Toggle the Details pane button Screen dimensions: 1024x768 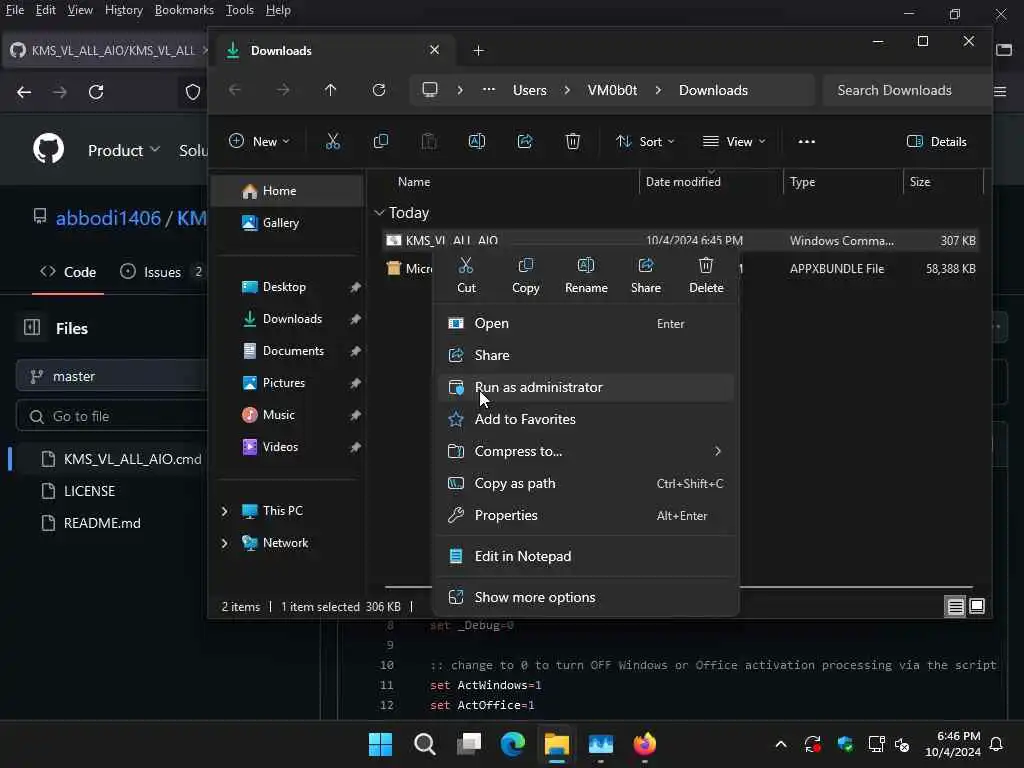(936, 141)
